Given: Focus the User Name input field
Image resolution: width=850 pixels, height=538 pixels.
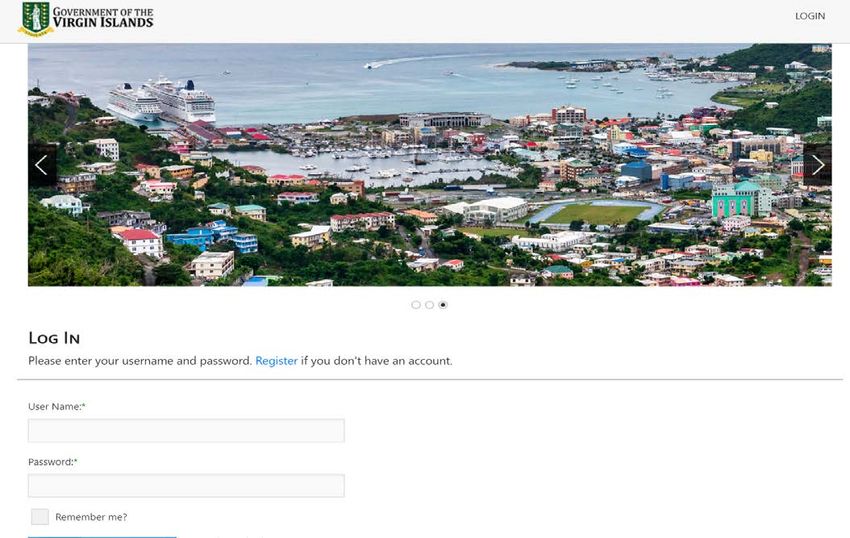Looking at the screenshot, I should pos(186,431).
